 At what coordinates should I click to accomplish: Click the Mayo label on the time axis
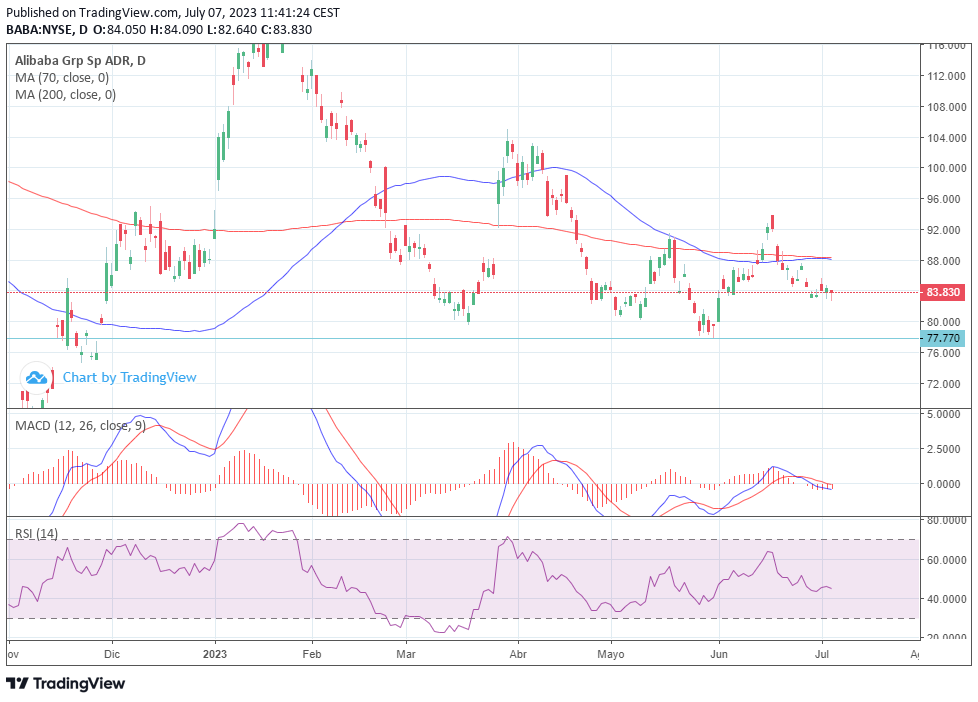[x=611, y=654]
